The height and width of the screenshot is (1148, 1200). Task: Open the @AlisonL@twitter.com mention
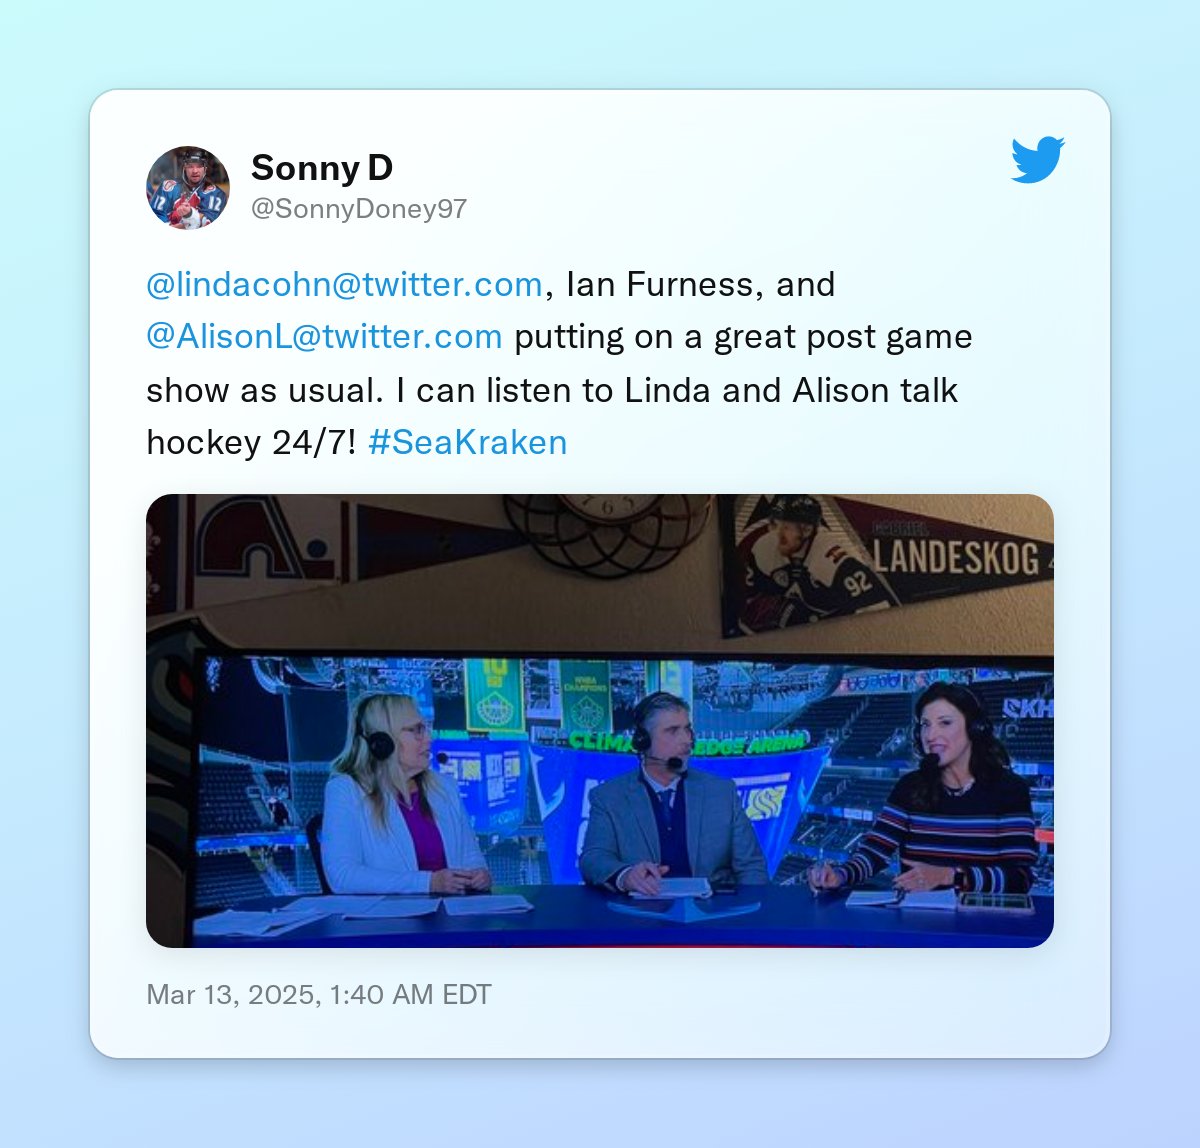[324, 336]
